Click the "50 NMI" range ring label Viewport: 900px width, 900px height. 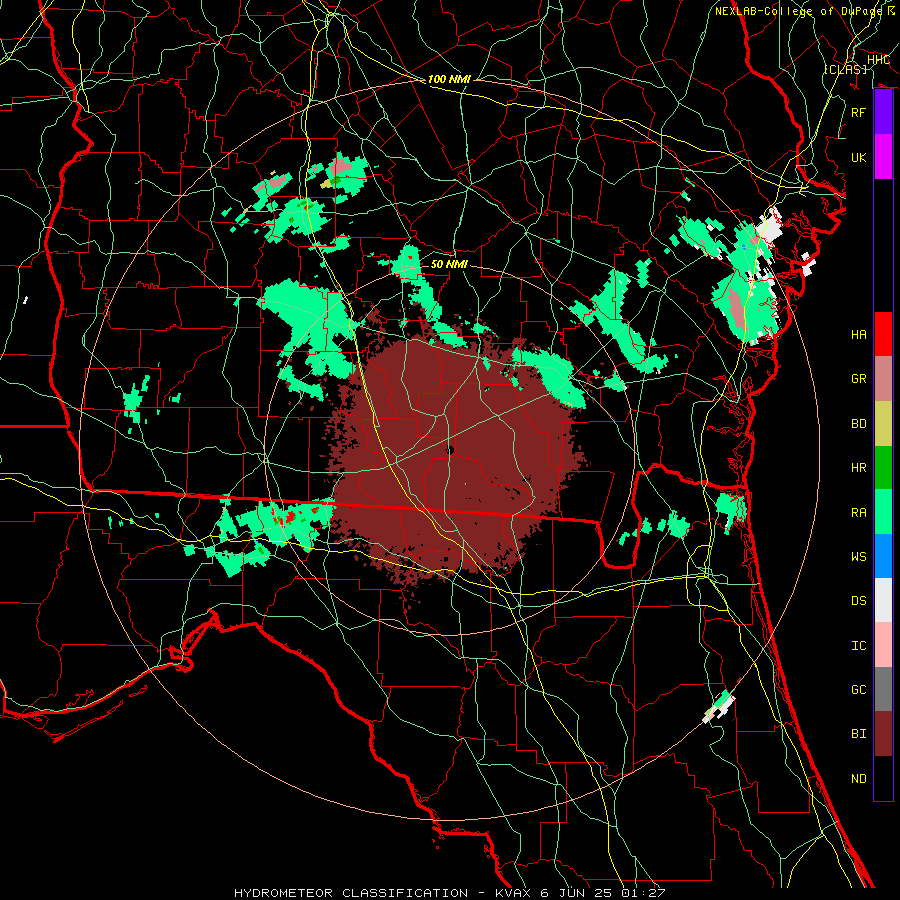[x=449, y=264]
